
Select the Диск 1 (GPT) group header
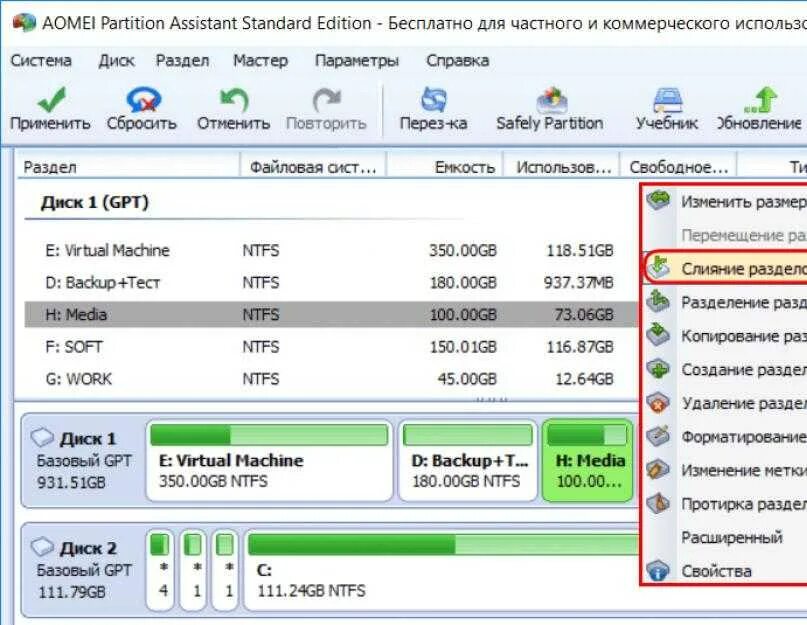[x=95, y=202]
